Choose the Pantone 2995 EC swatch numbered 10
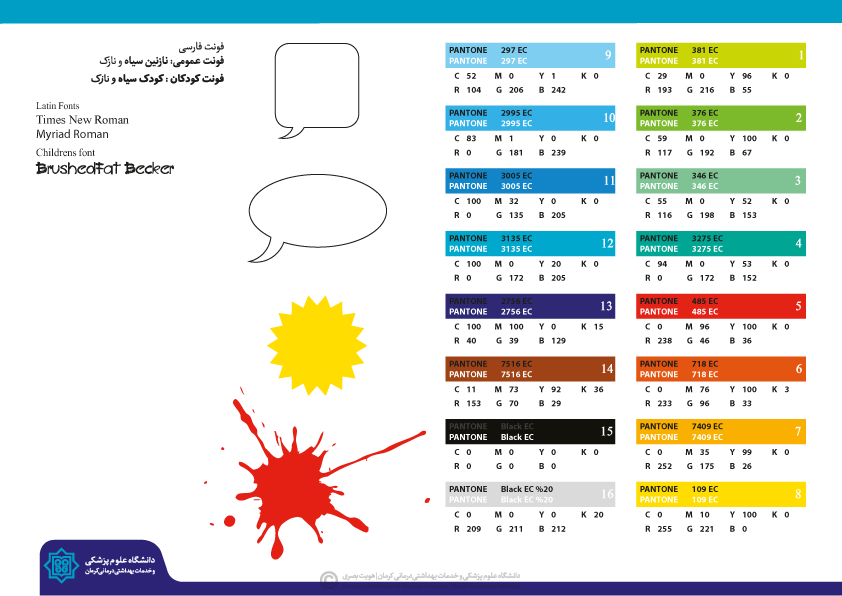Image resolution: width=842 pixels, height=596 pixels. tap(530, 118)
